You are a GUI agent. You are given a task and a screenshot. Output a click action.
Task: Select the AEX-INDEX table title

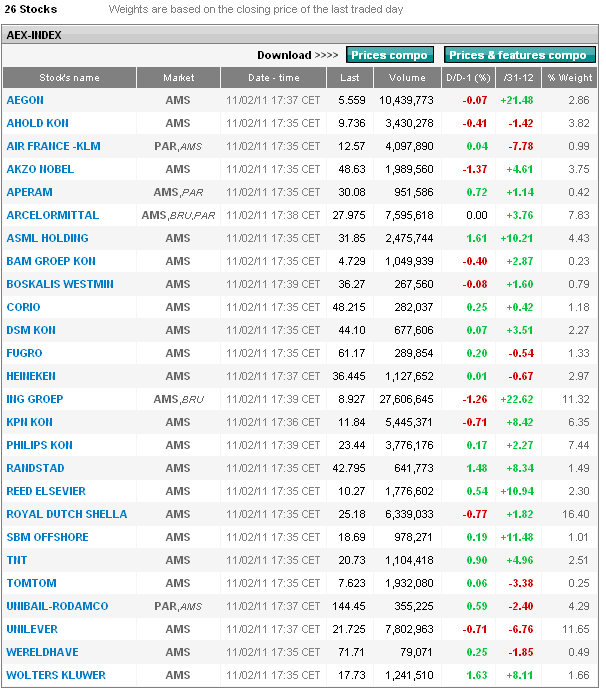[x=34, y=35]
